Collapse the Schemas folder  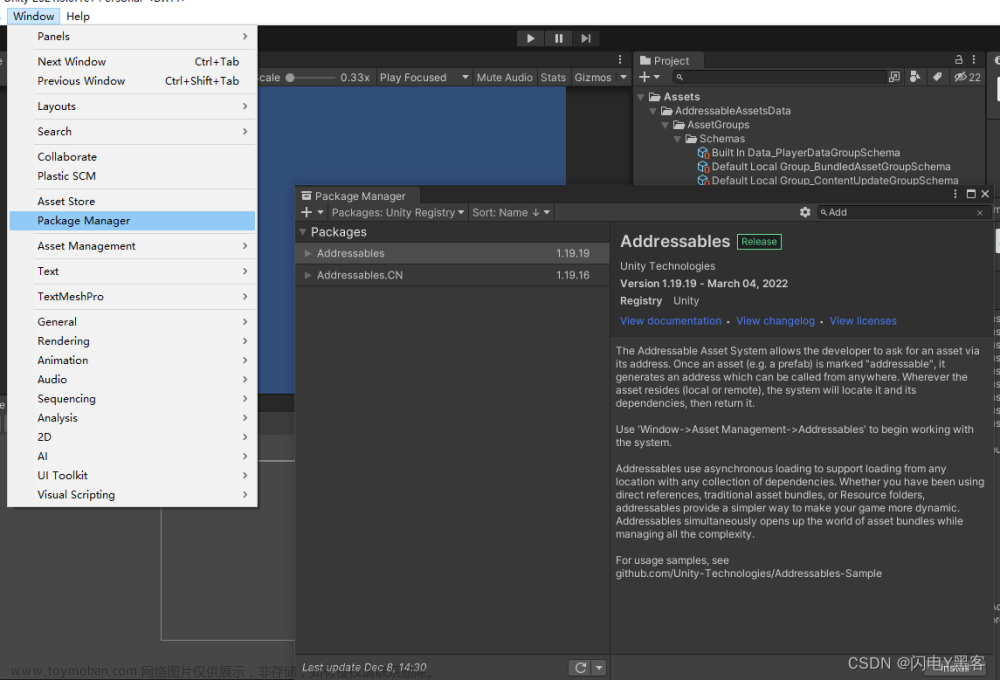tap(677, 139)
